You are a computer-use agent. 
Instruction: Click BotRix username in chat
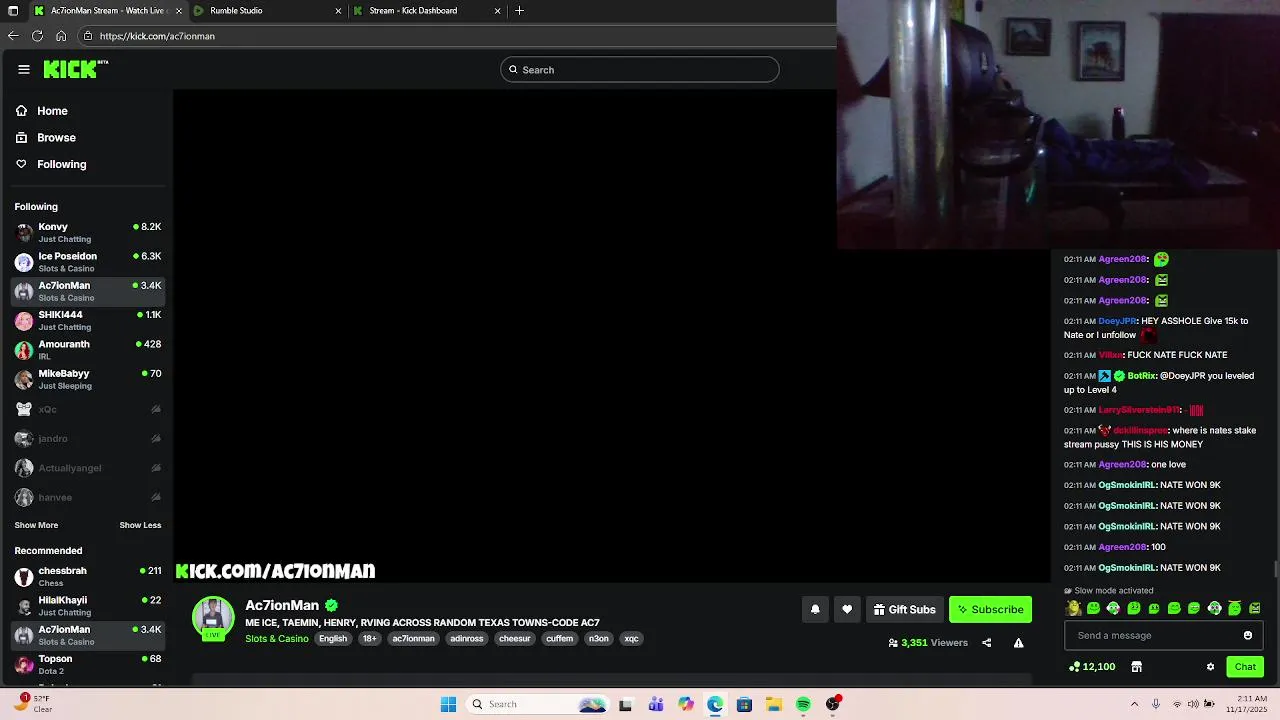coord(1140,376)
